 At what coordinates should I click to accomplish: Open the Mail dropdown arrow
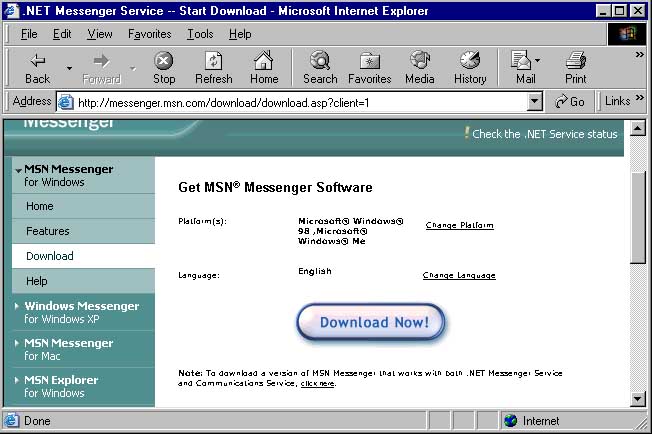coord(538,61)
